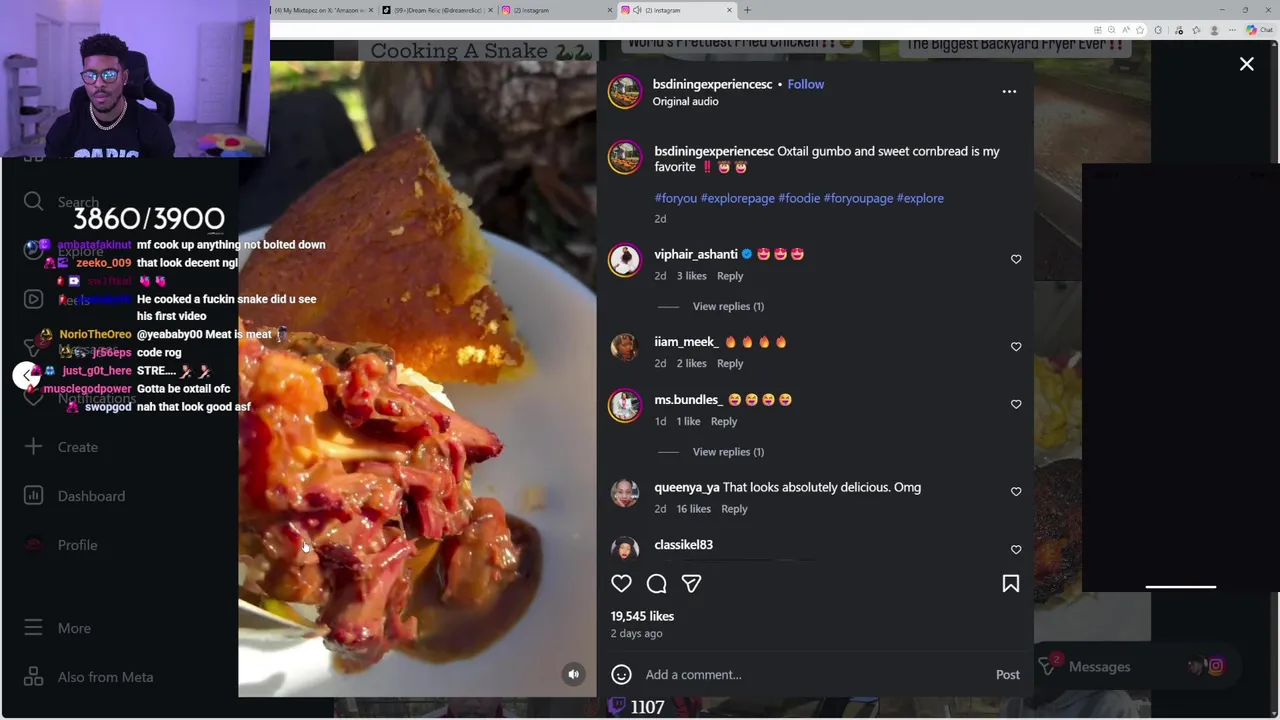Click the #foodie hashtag link

tap(798, 198)
